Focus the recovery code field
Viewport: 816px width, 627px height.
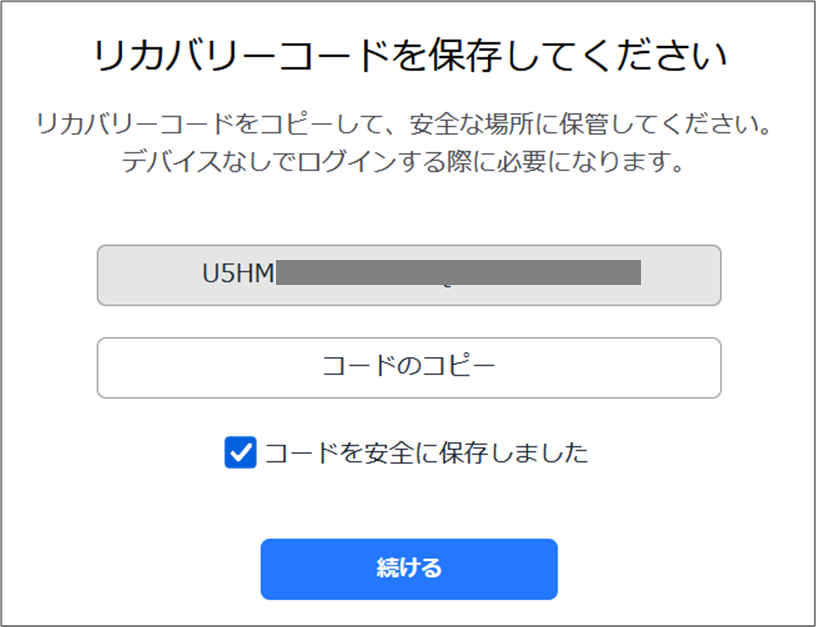click(x=408, y=275)
